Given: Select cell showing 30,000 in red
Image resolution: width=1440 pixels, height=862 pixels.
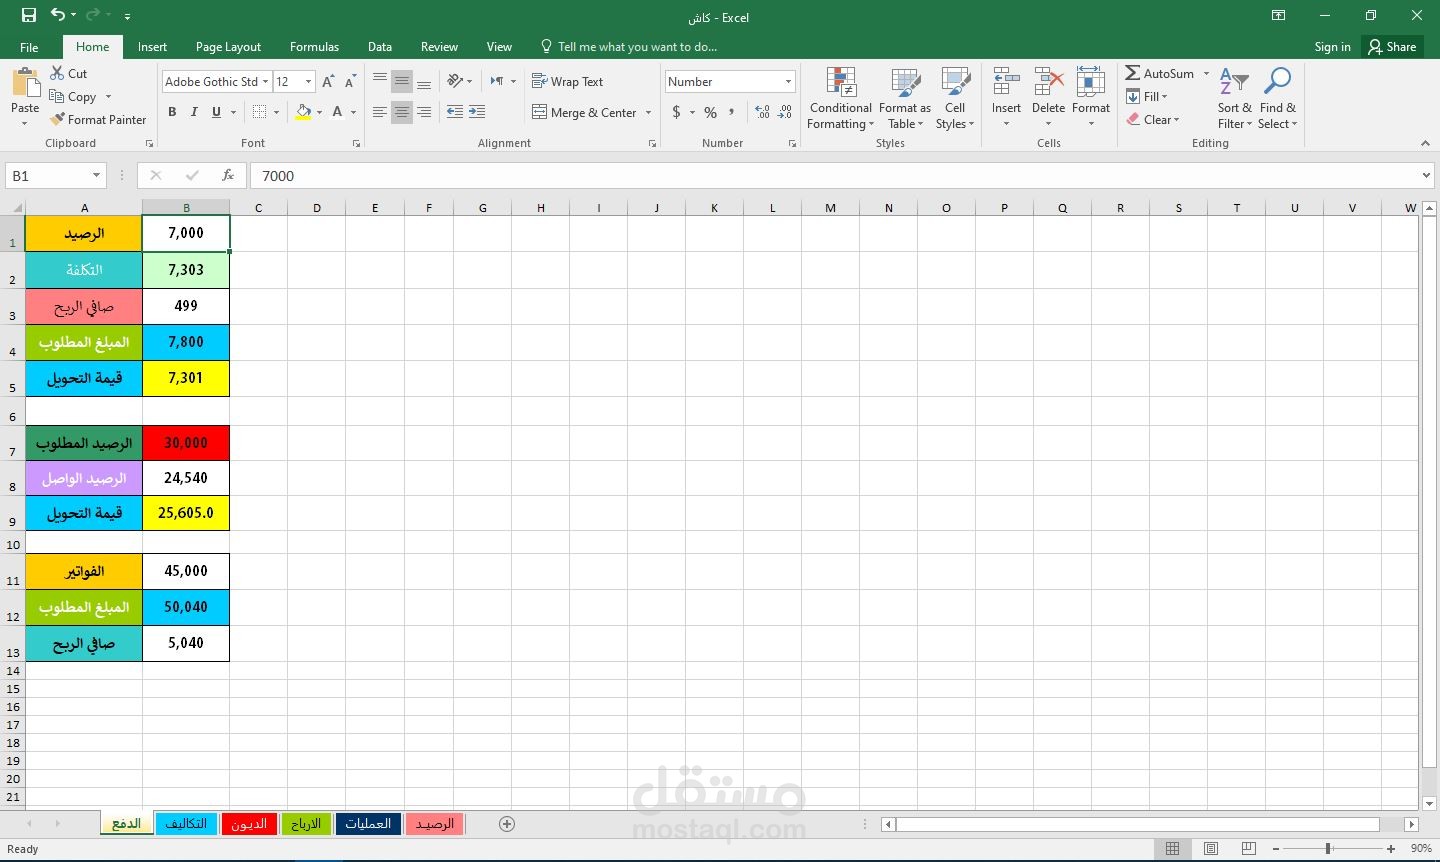Looking at the screenshot, I should pos(186,442).
